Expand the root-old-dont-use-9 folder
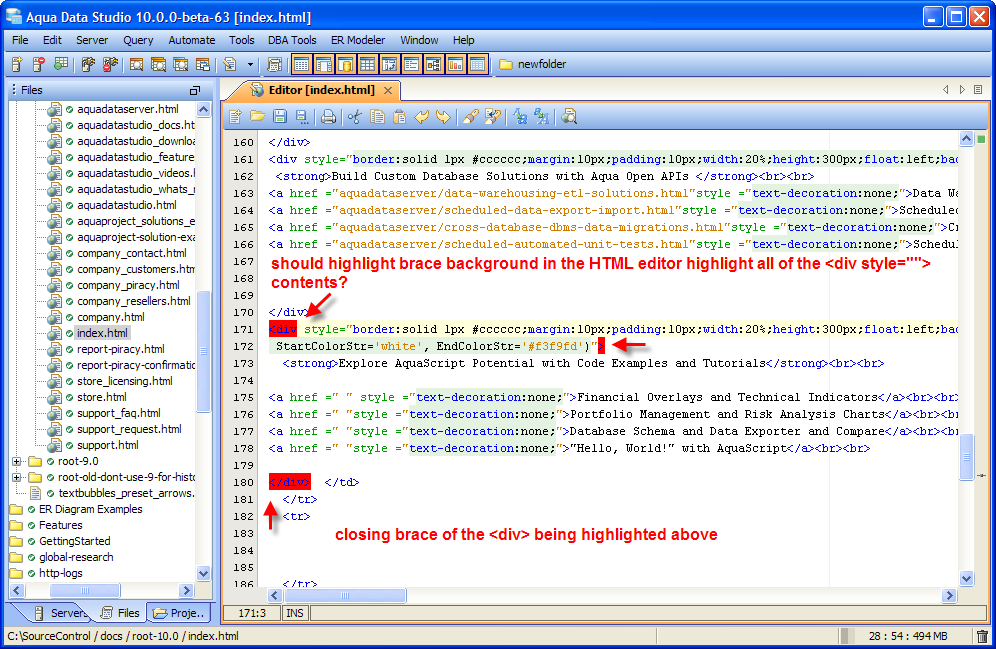996x649 pixels. 17,477
